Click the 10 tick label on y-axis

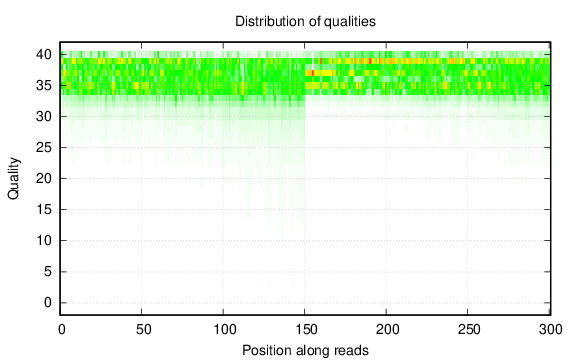[x=44, y=241]
